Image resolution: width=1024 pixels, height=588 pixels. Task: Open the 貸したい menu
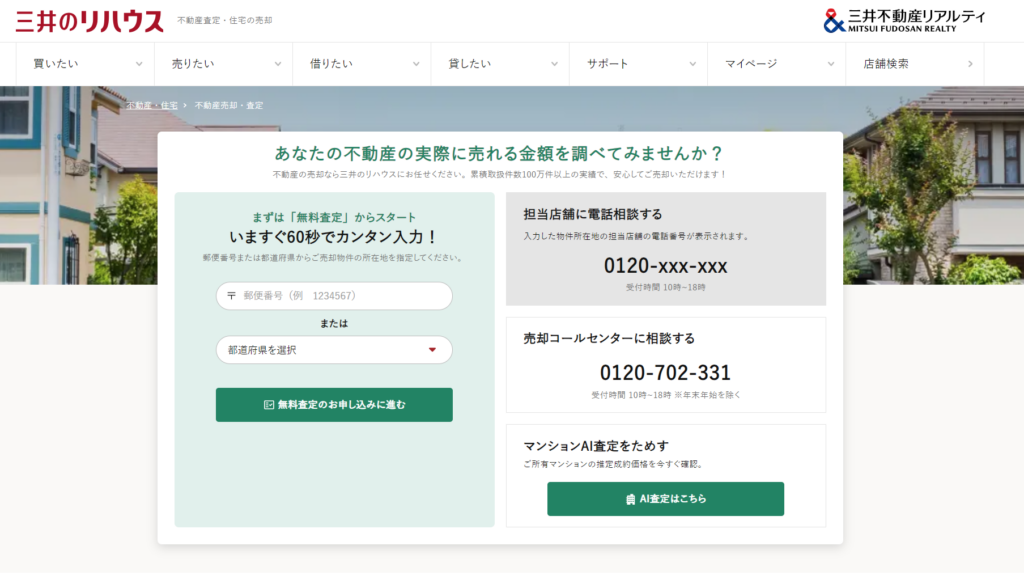click(x=500, y=64)
